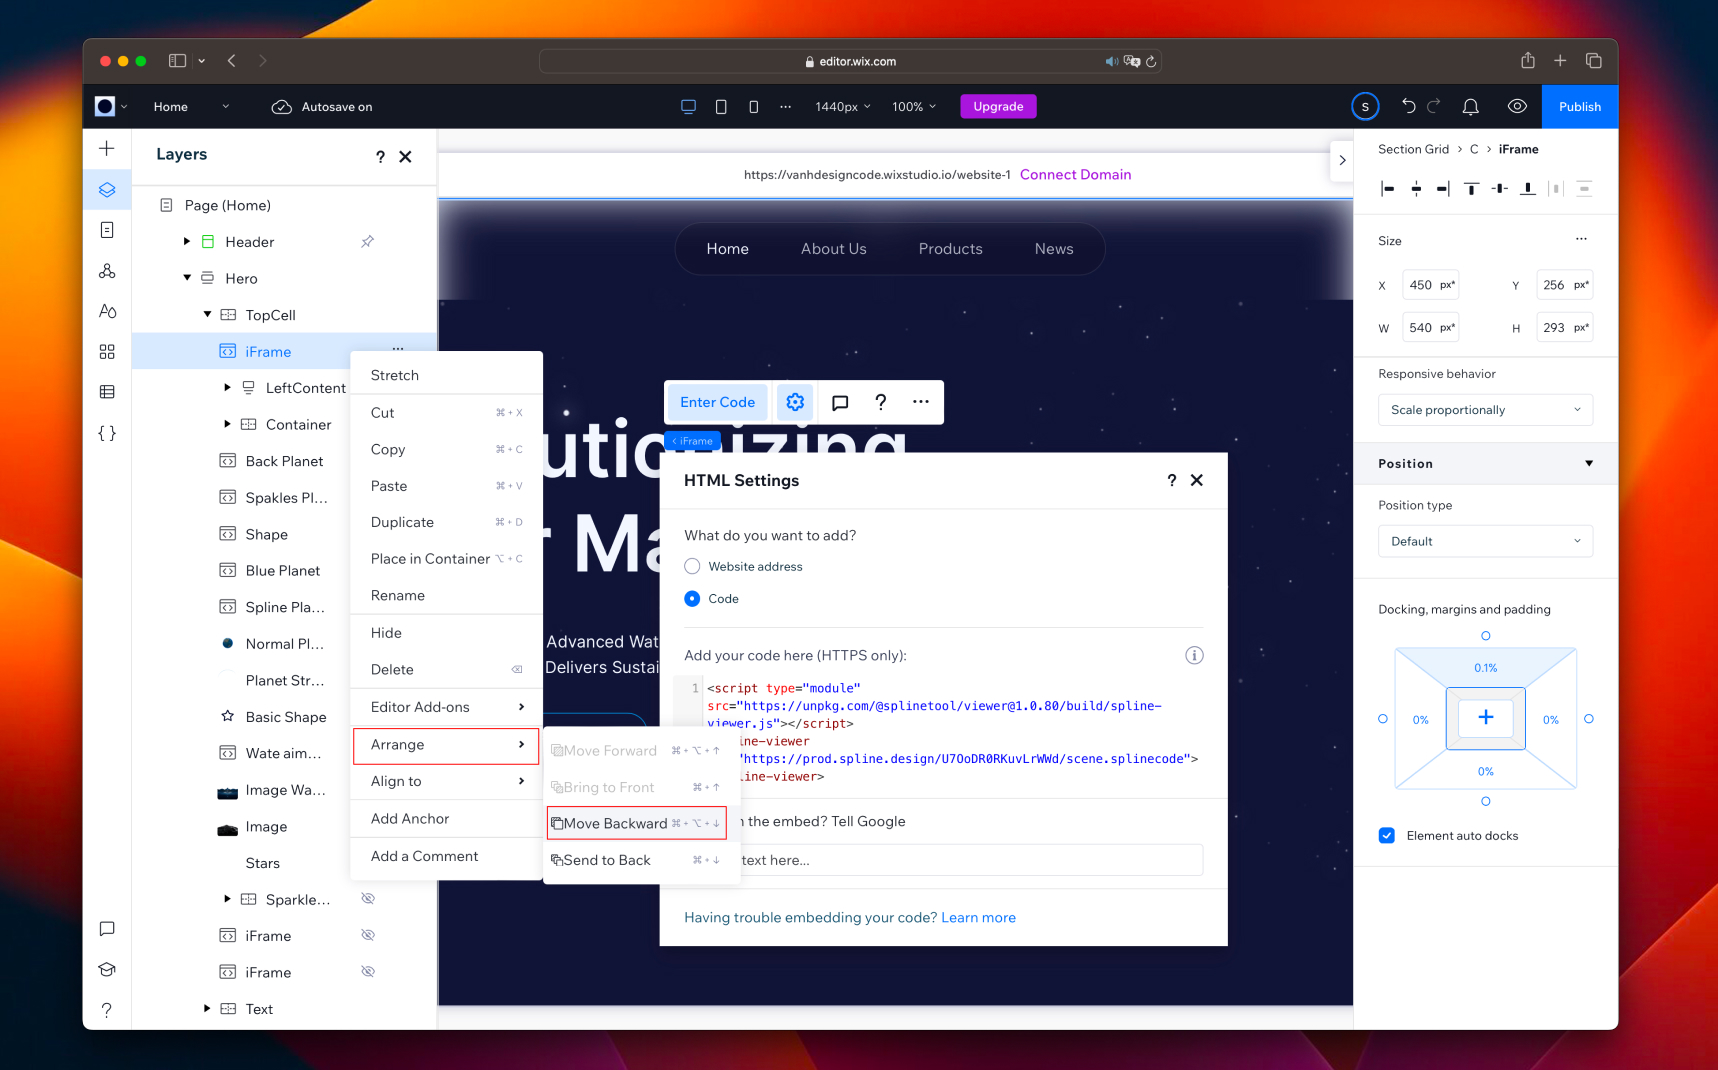Open the Pages panel icon in sidebar
Image resolution: width=1718 pixels, height=1070 pixels.
coord(107,230)
